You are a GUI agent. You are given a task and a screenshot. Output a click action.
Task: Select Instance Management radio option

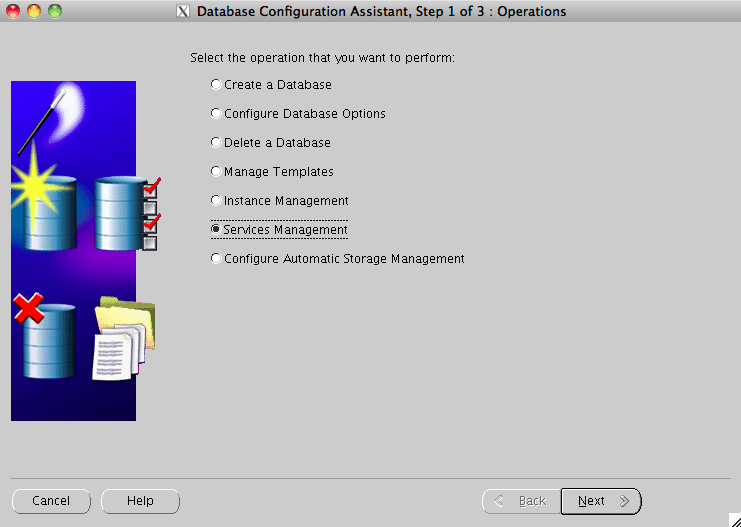[x=216, y=201]
